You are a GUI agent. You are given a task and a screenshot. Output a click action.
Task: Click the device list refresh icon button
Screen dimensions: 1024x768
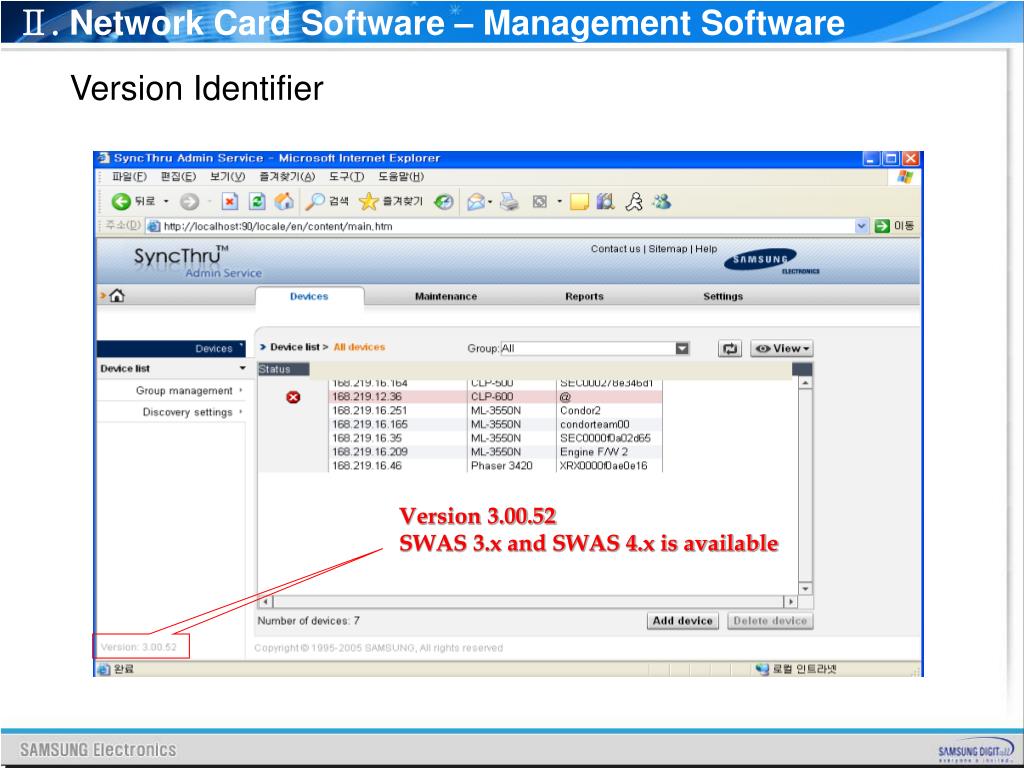click(729, 349)
